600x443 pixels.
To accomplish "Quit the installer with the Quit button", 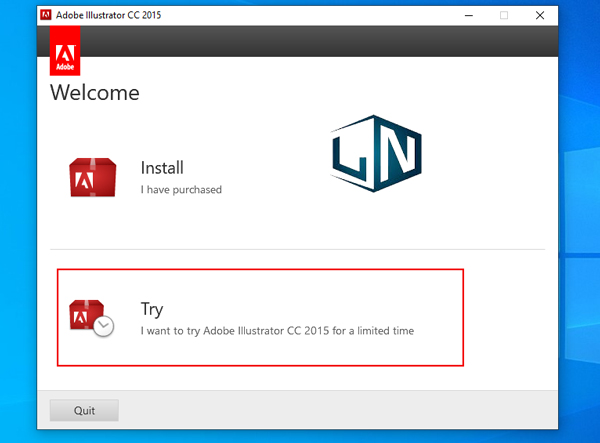I will coord(84,410).
